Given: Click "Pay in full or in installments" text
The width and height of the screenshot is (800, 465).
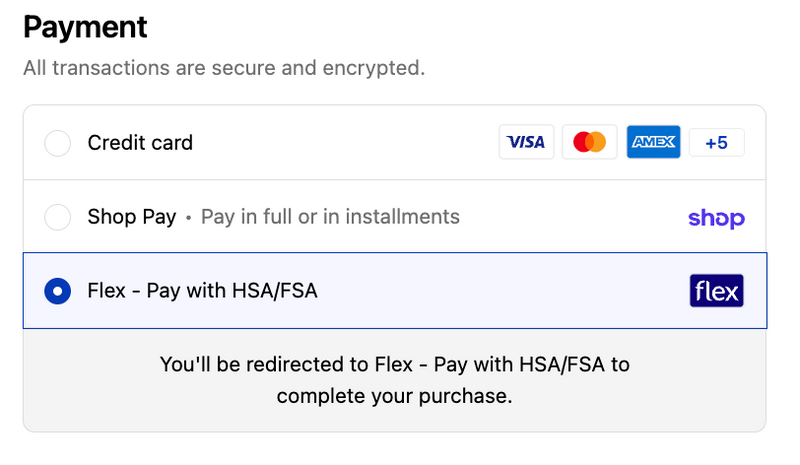Looking at the screenshot, I should 330,217.
